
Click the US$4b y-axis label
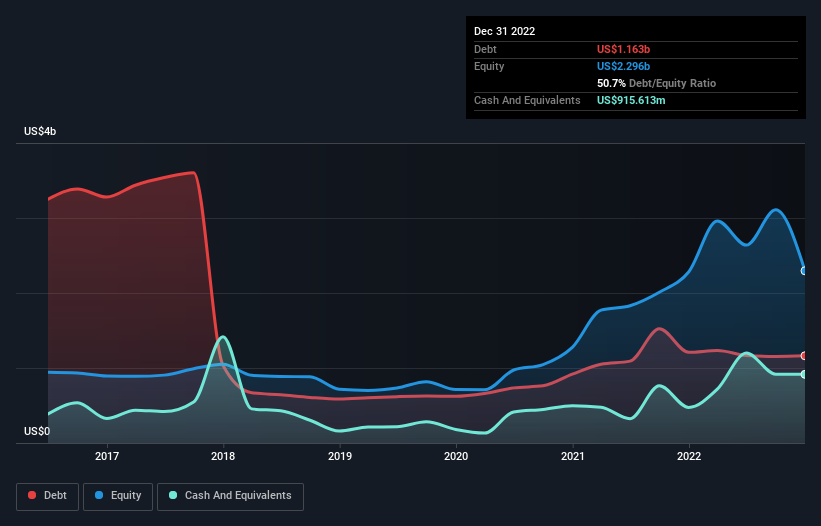40,131
